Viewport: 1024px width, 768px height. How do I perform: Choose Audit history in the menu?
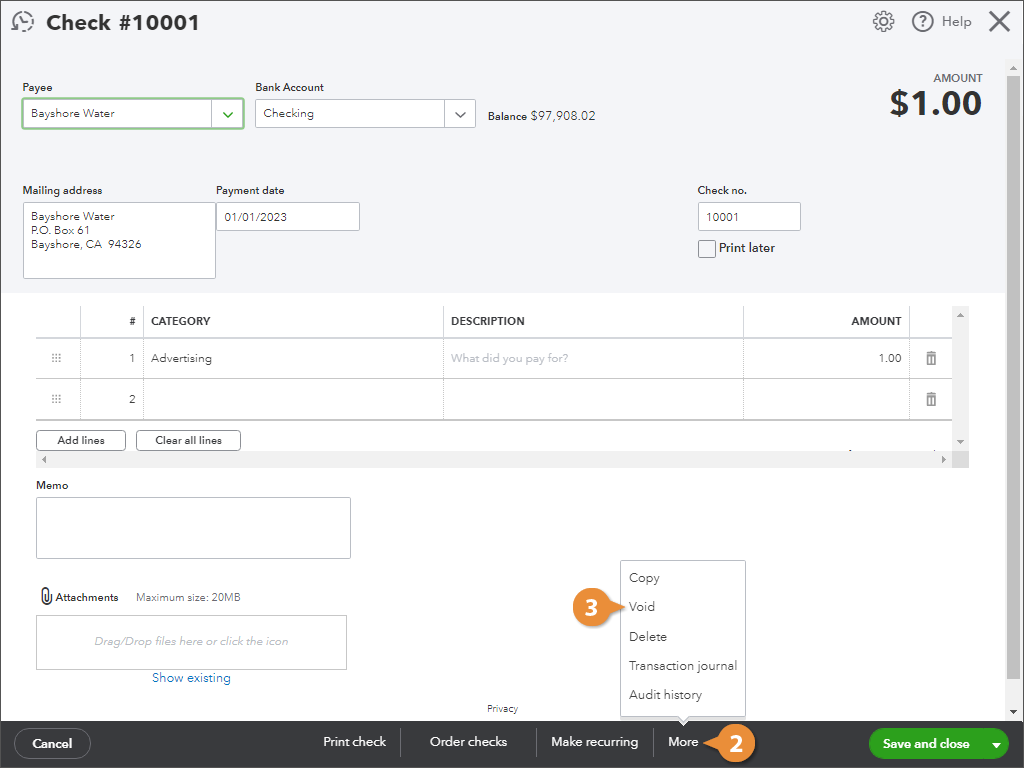pos(665,695)
